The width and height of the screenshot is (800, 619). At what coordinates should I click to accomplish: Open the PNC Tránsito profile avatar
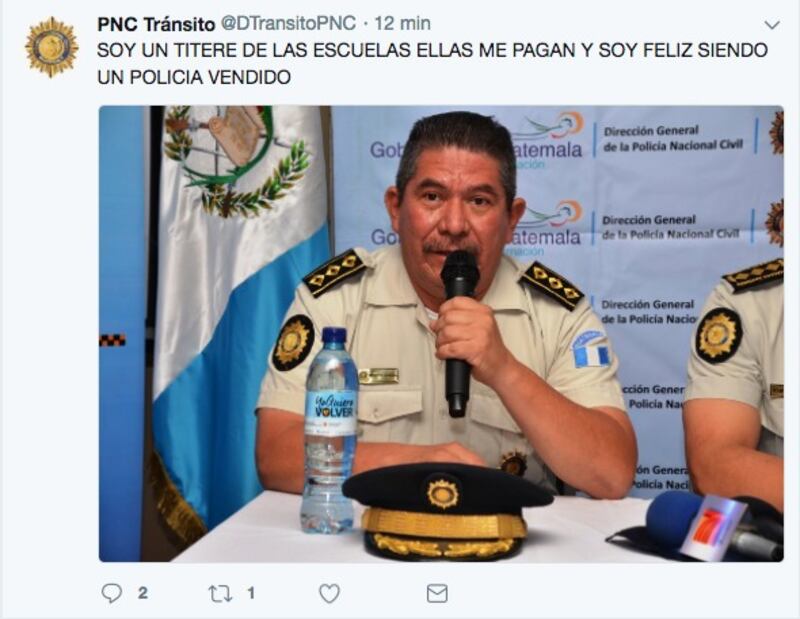[x=52, y=47]
